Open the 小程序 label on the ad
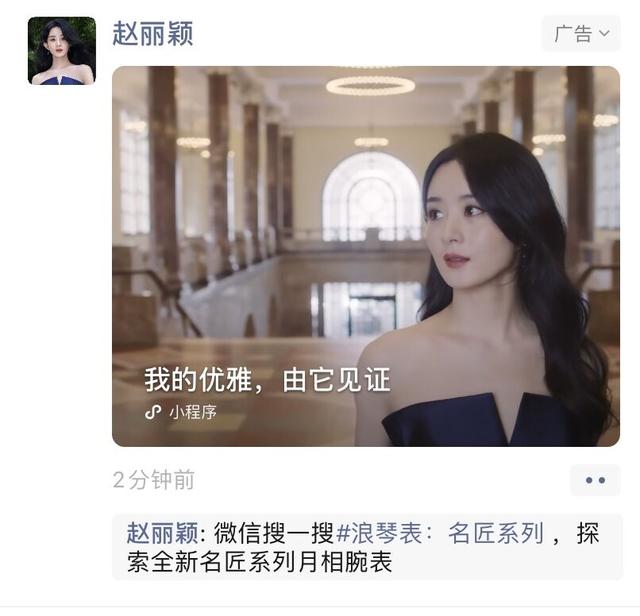 tap(193, 412)
